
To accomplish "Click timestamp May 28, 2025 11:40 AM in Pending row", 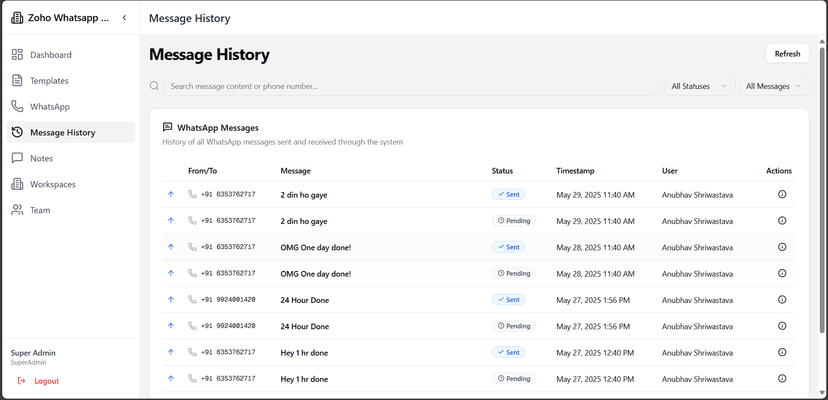I will coord(595,274).
